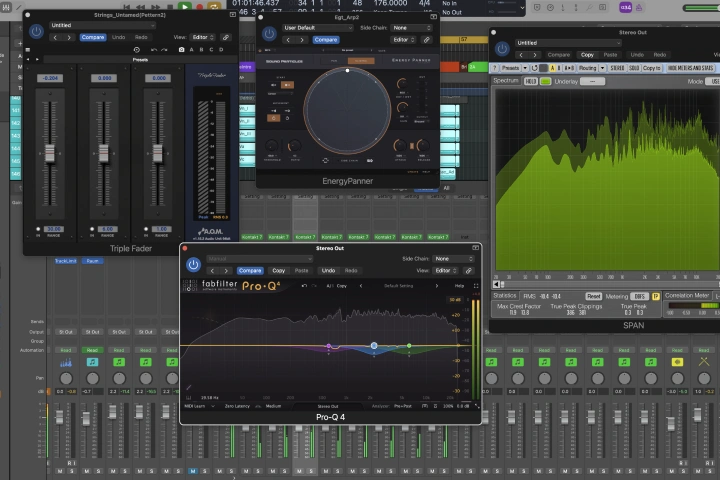Click green spectrum color button in SPAN
This screenshot has width=720, height=480.
click(x=545, y=81)
